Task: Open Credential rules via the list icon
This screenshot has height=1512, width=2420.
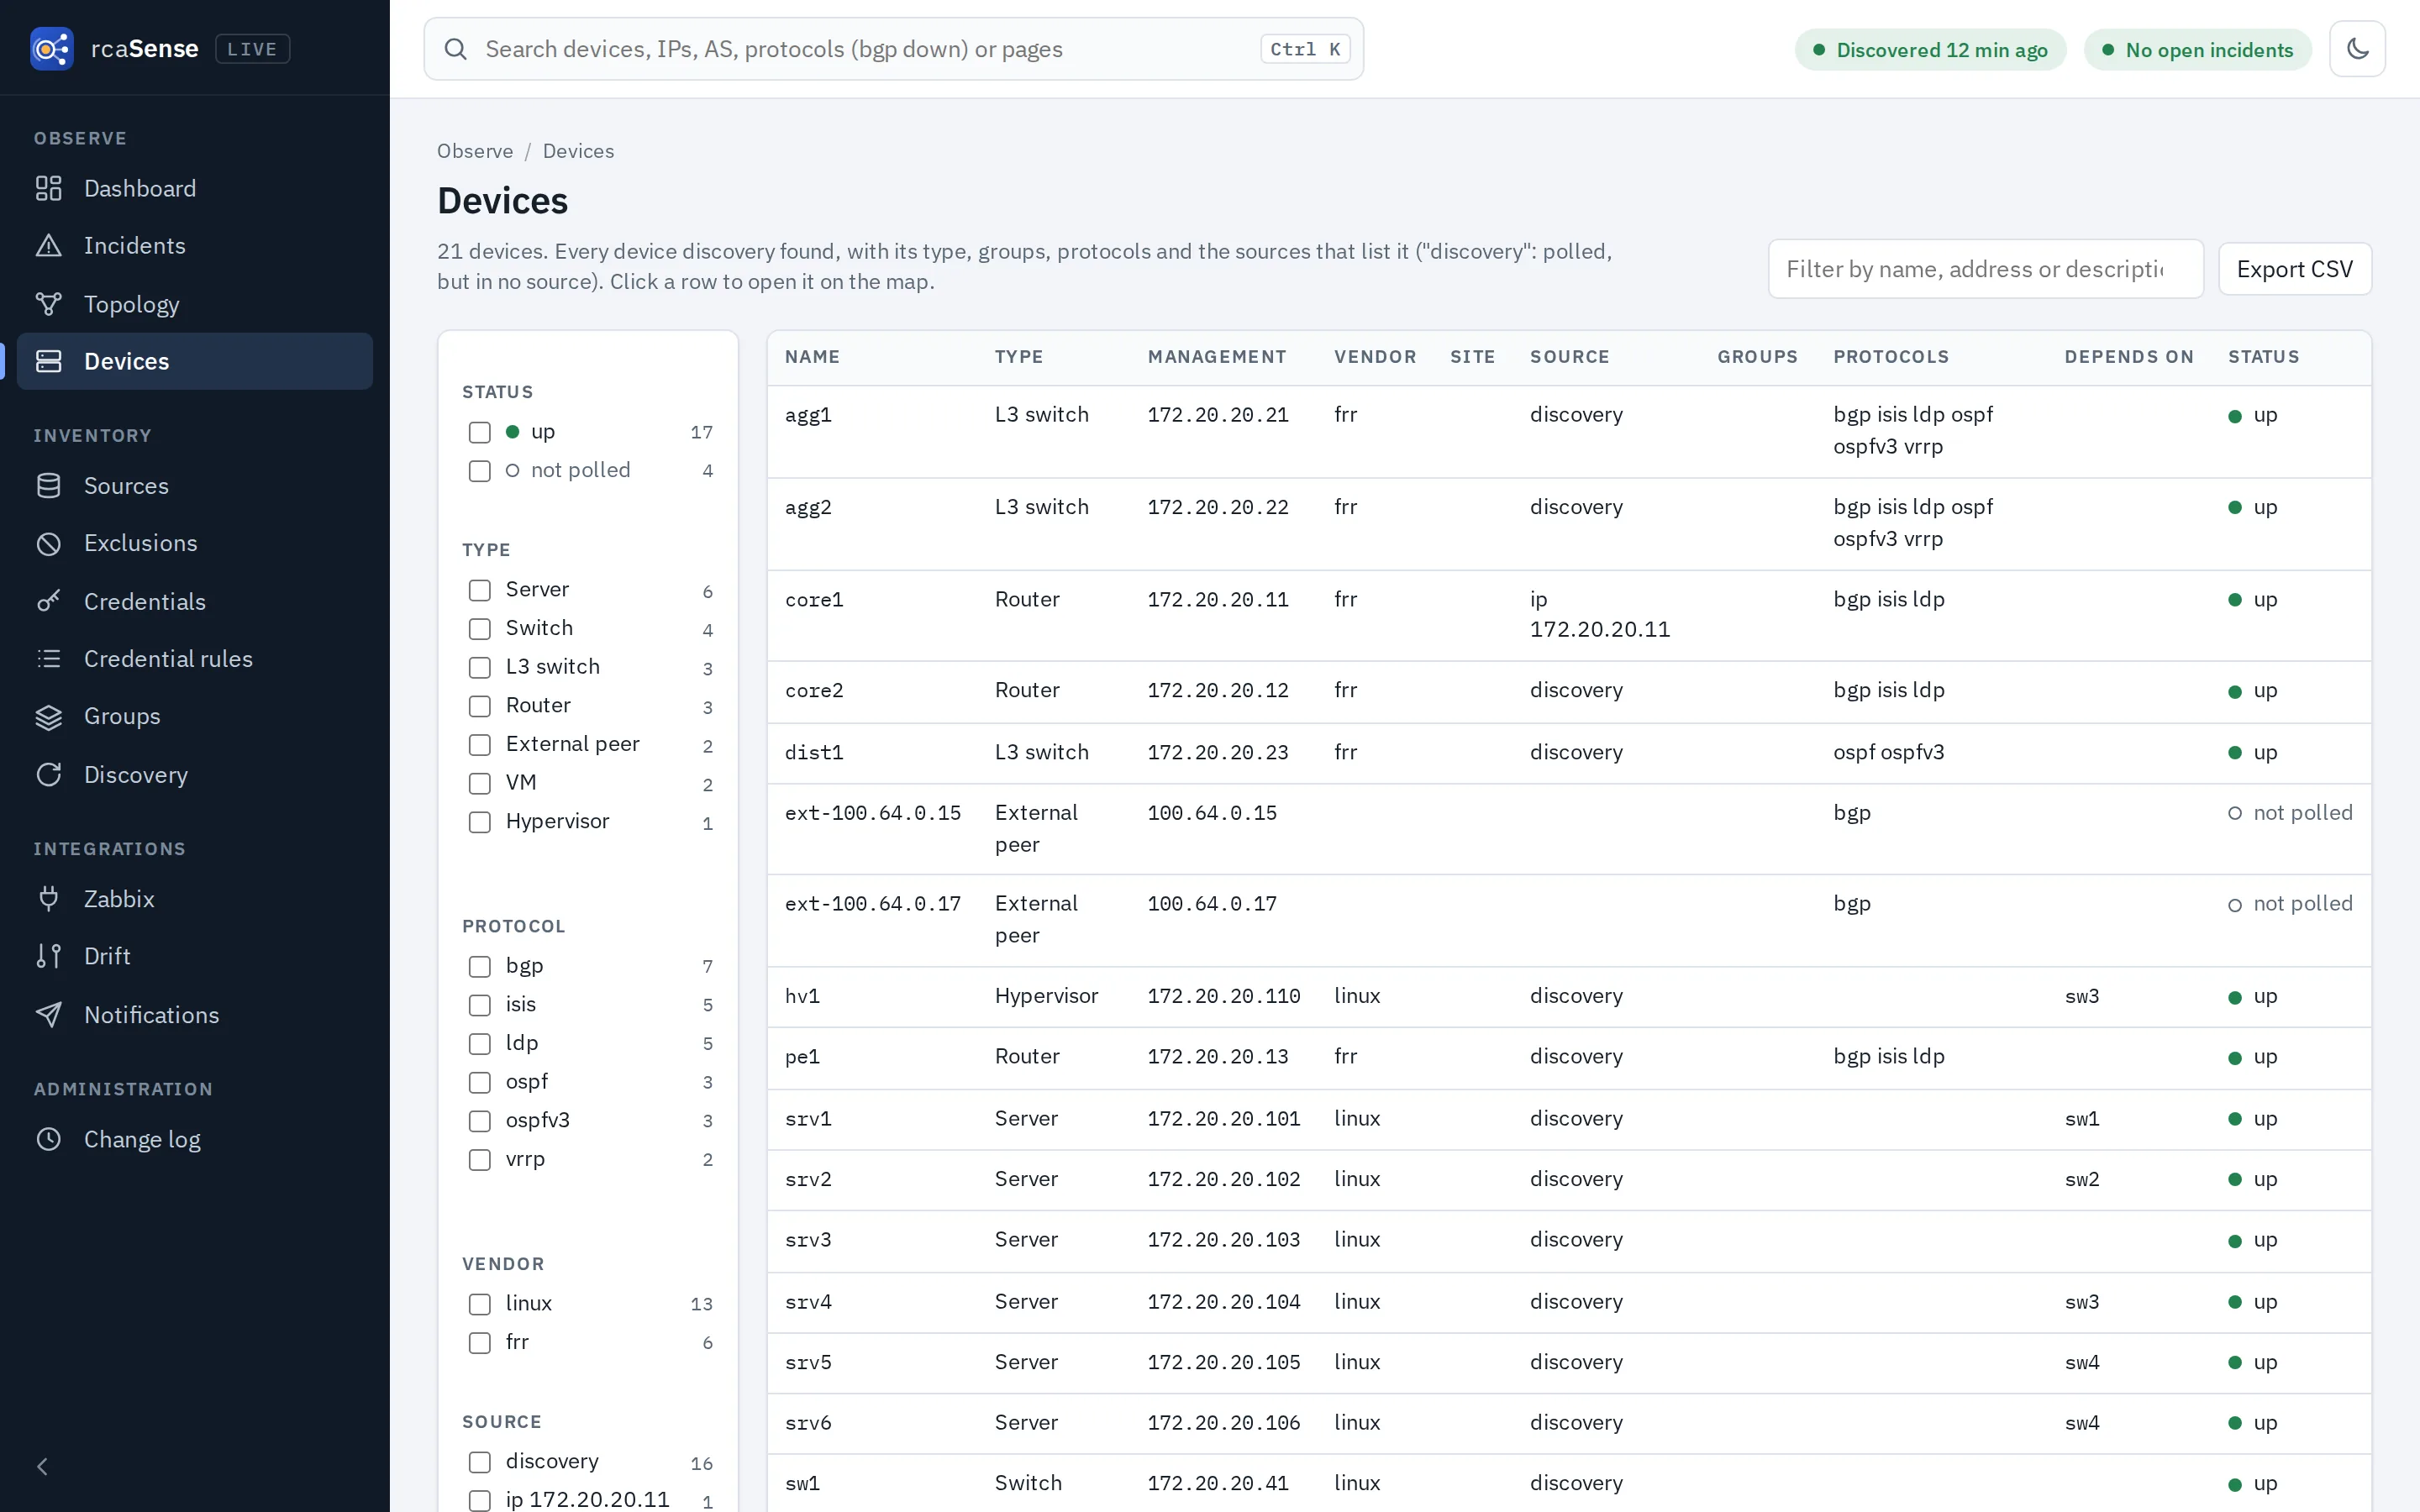Action: point(48,659)
